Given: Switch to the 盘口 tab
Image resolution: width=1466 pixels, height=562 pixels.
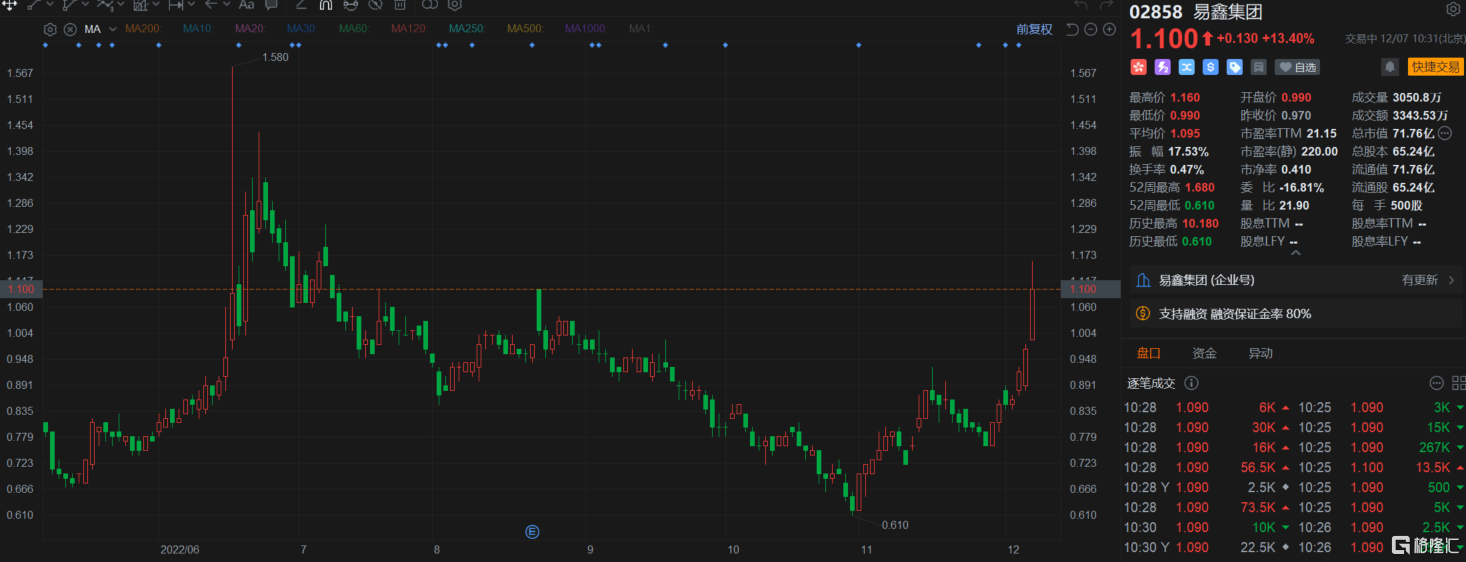Looking at the screenshot, I should click(1148, 353).
